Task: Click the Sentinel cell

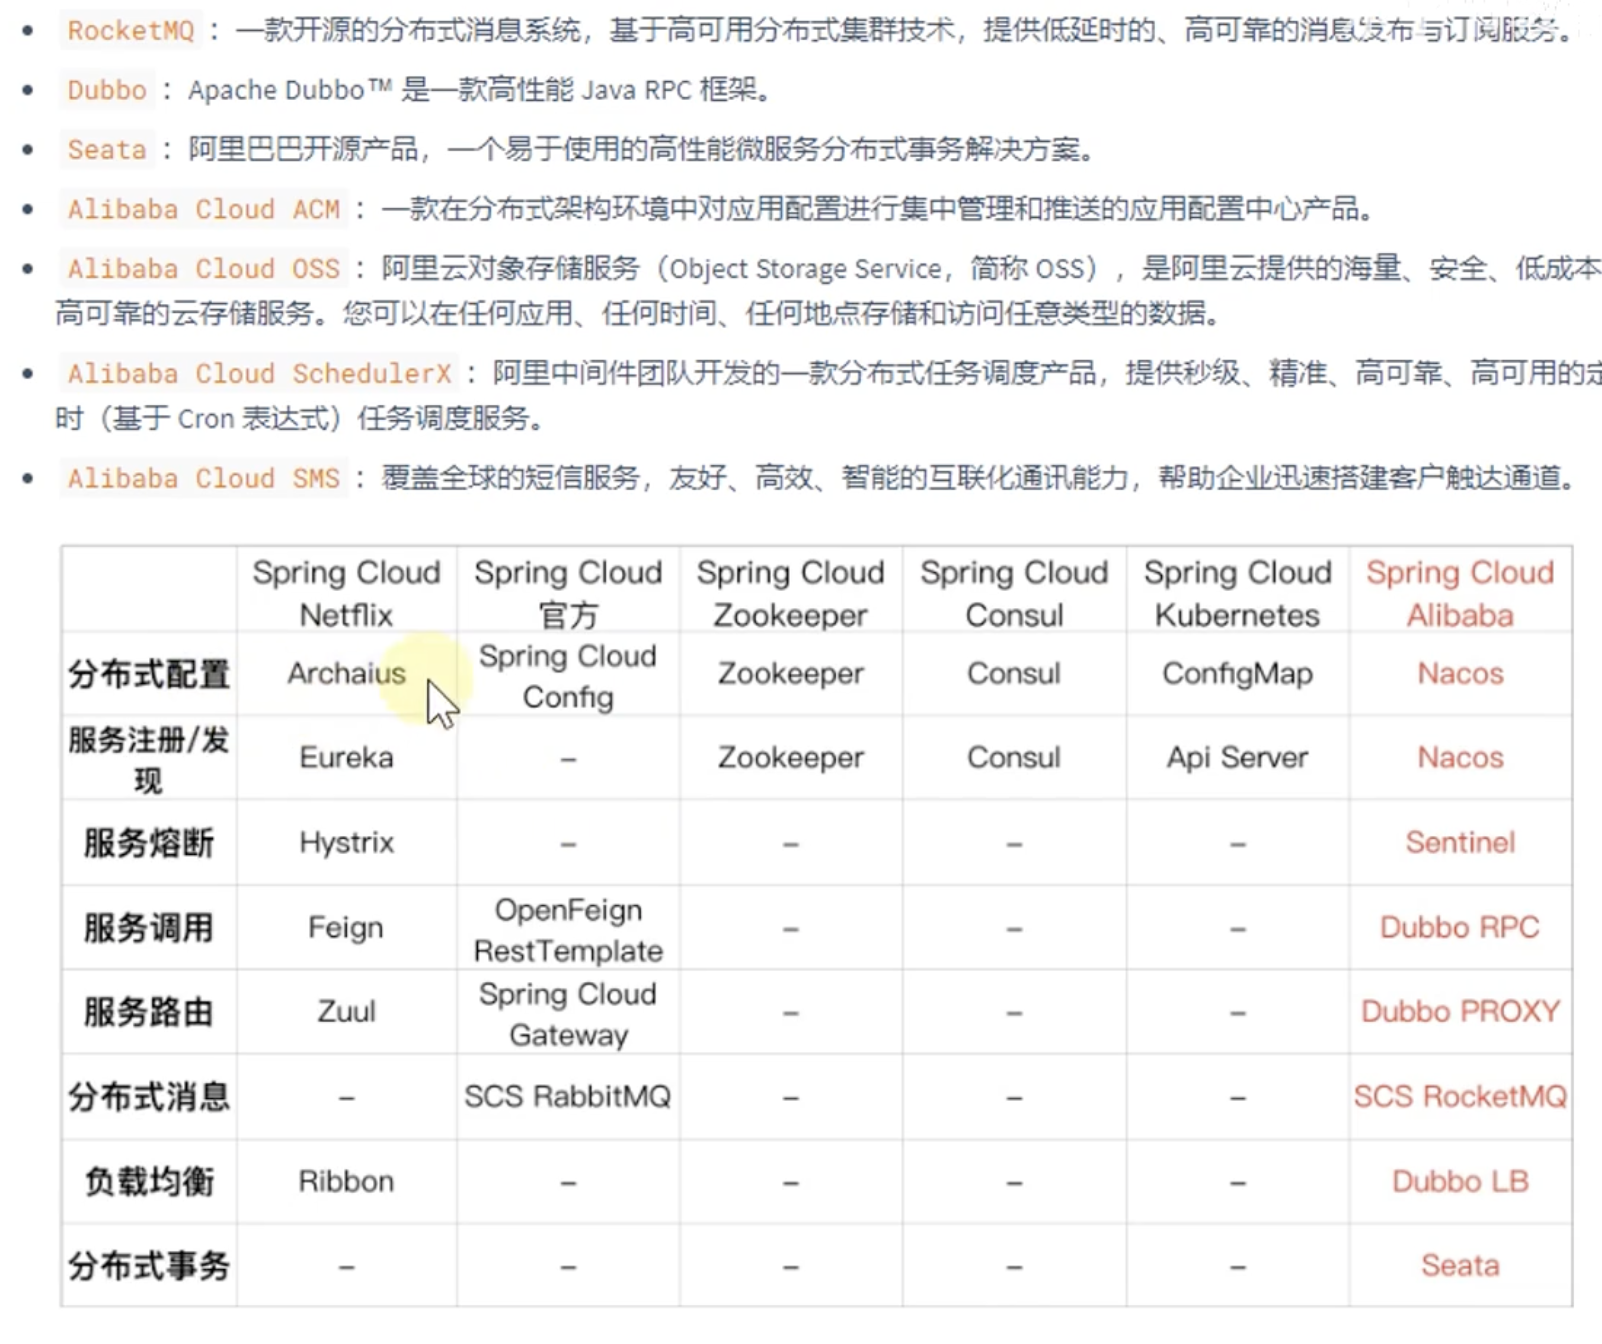Action: pos(1460,843)
